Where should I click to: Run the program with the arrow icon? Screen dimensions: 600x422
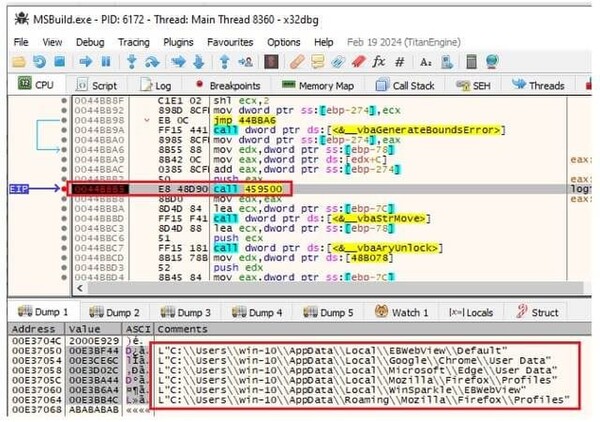pyautogui.click(x=86, y=61)
